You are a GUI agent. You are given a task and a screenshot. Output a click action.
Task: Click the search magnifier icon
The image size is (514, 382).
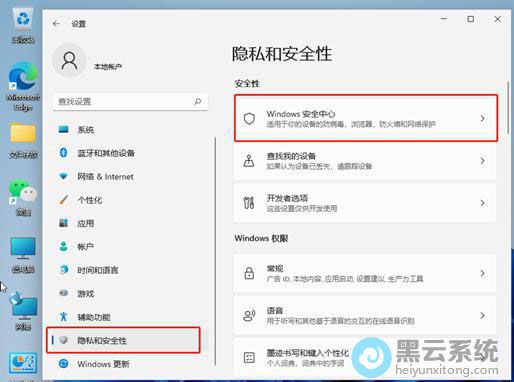(198, 101)
